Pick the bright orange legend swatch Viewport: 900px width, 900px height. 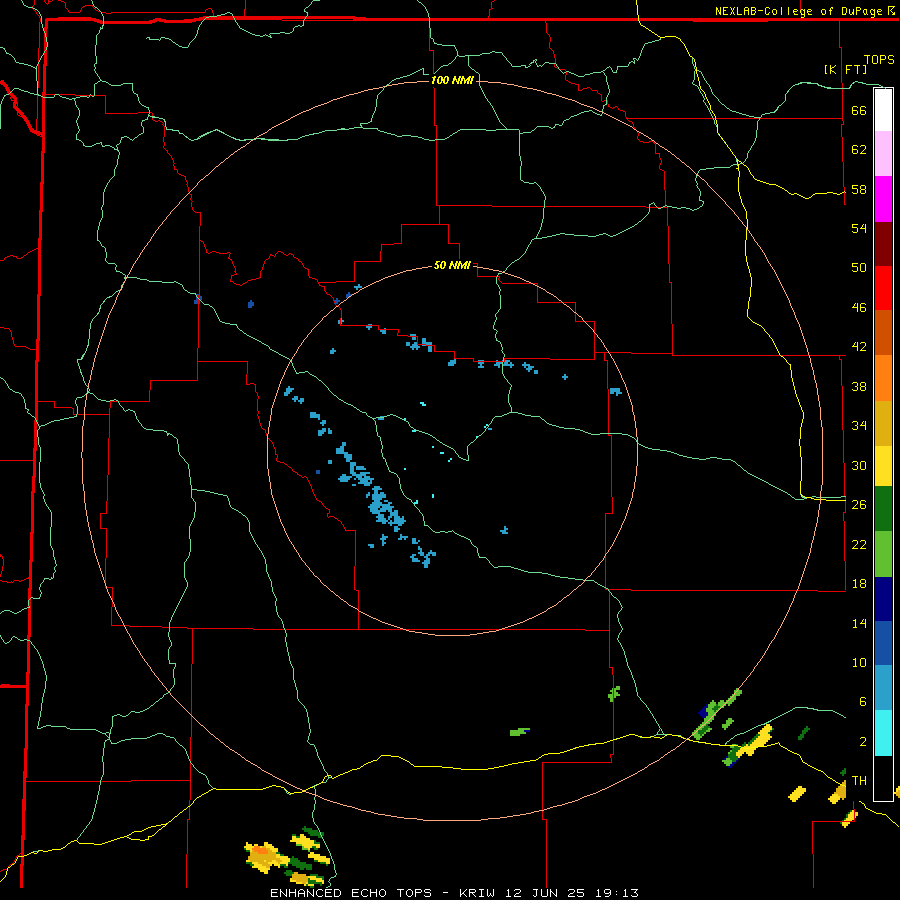pos(883,378)
